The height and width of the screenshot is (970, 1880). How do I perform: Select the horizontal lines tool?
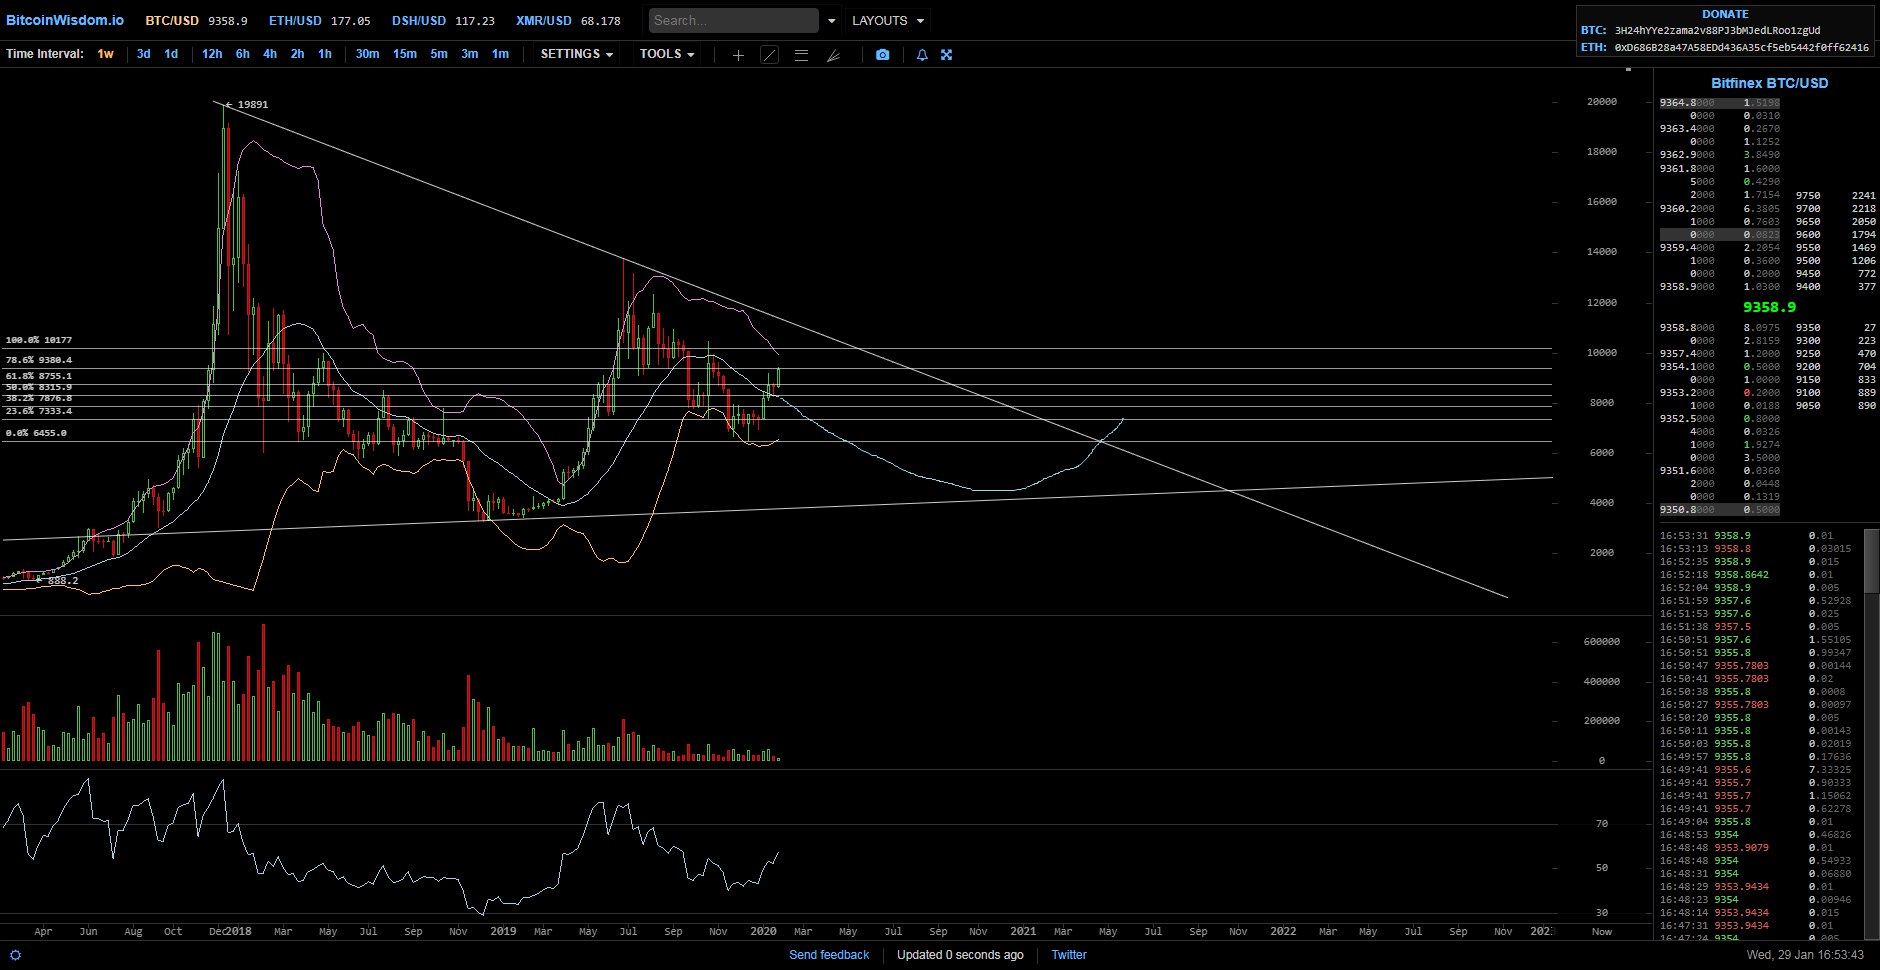[x=801, y=55]
